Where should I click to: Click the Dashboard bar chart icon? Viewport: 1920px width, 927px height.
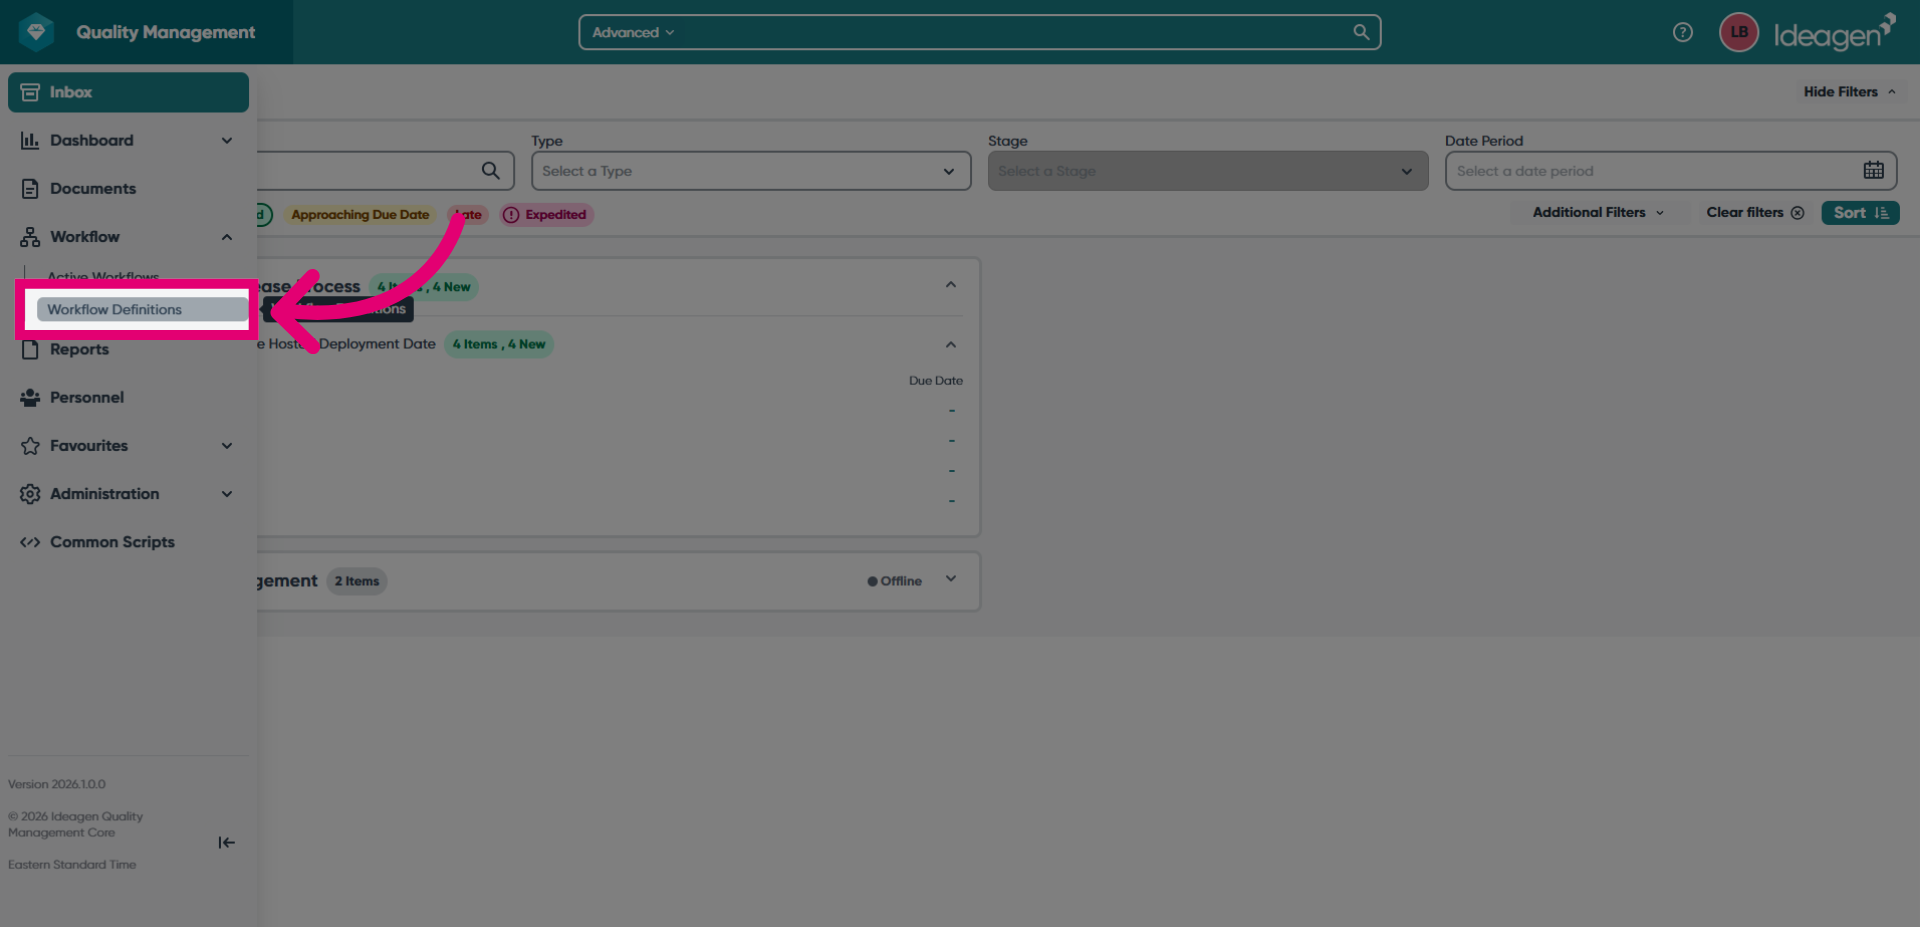[30, 141]
